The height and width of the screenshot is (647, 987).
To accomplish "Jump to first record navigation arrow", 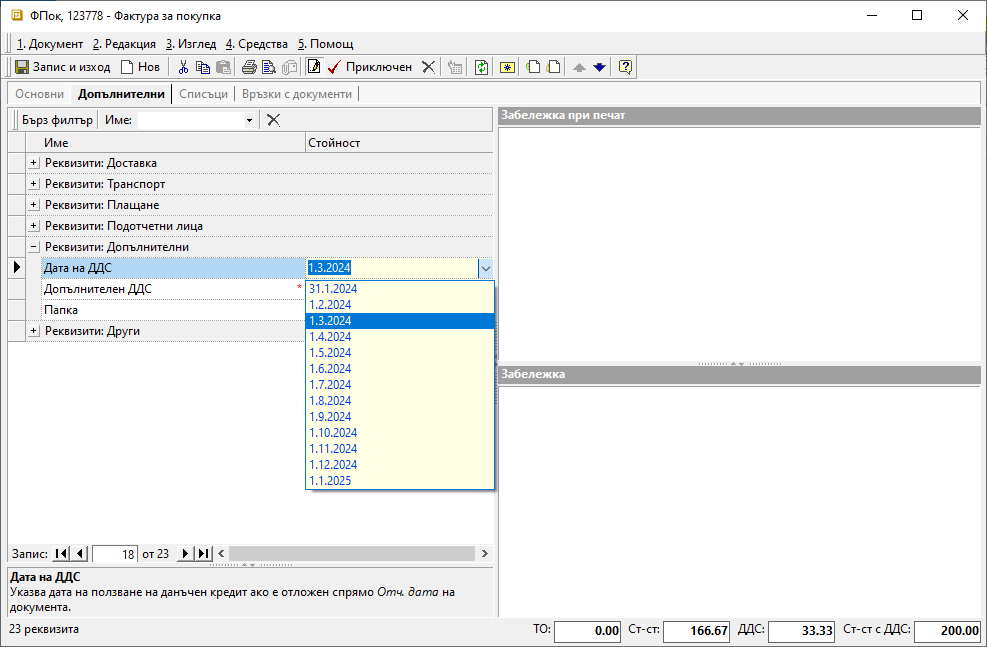I will pos(61,553).
